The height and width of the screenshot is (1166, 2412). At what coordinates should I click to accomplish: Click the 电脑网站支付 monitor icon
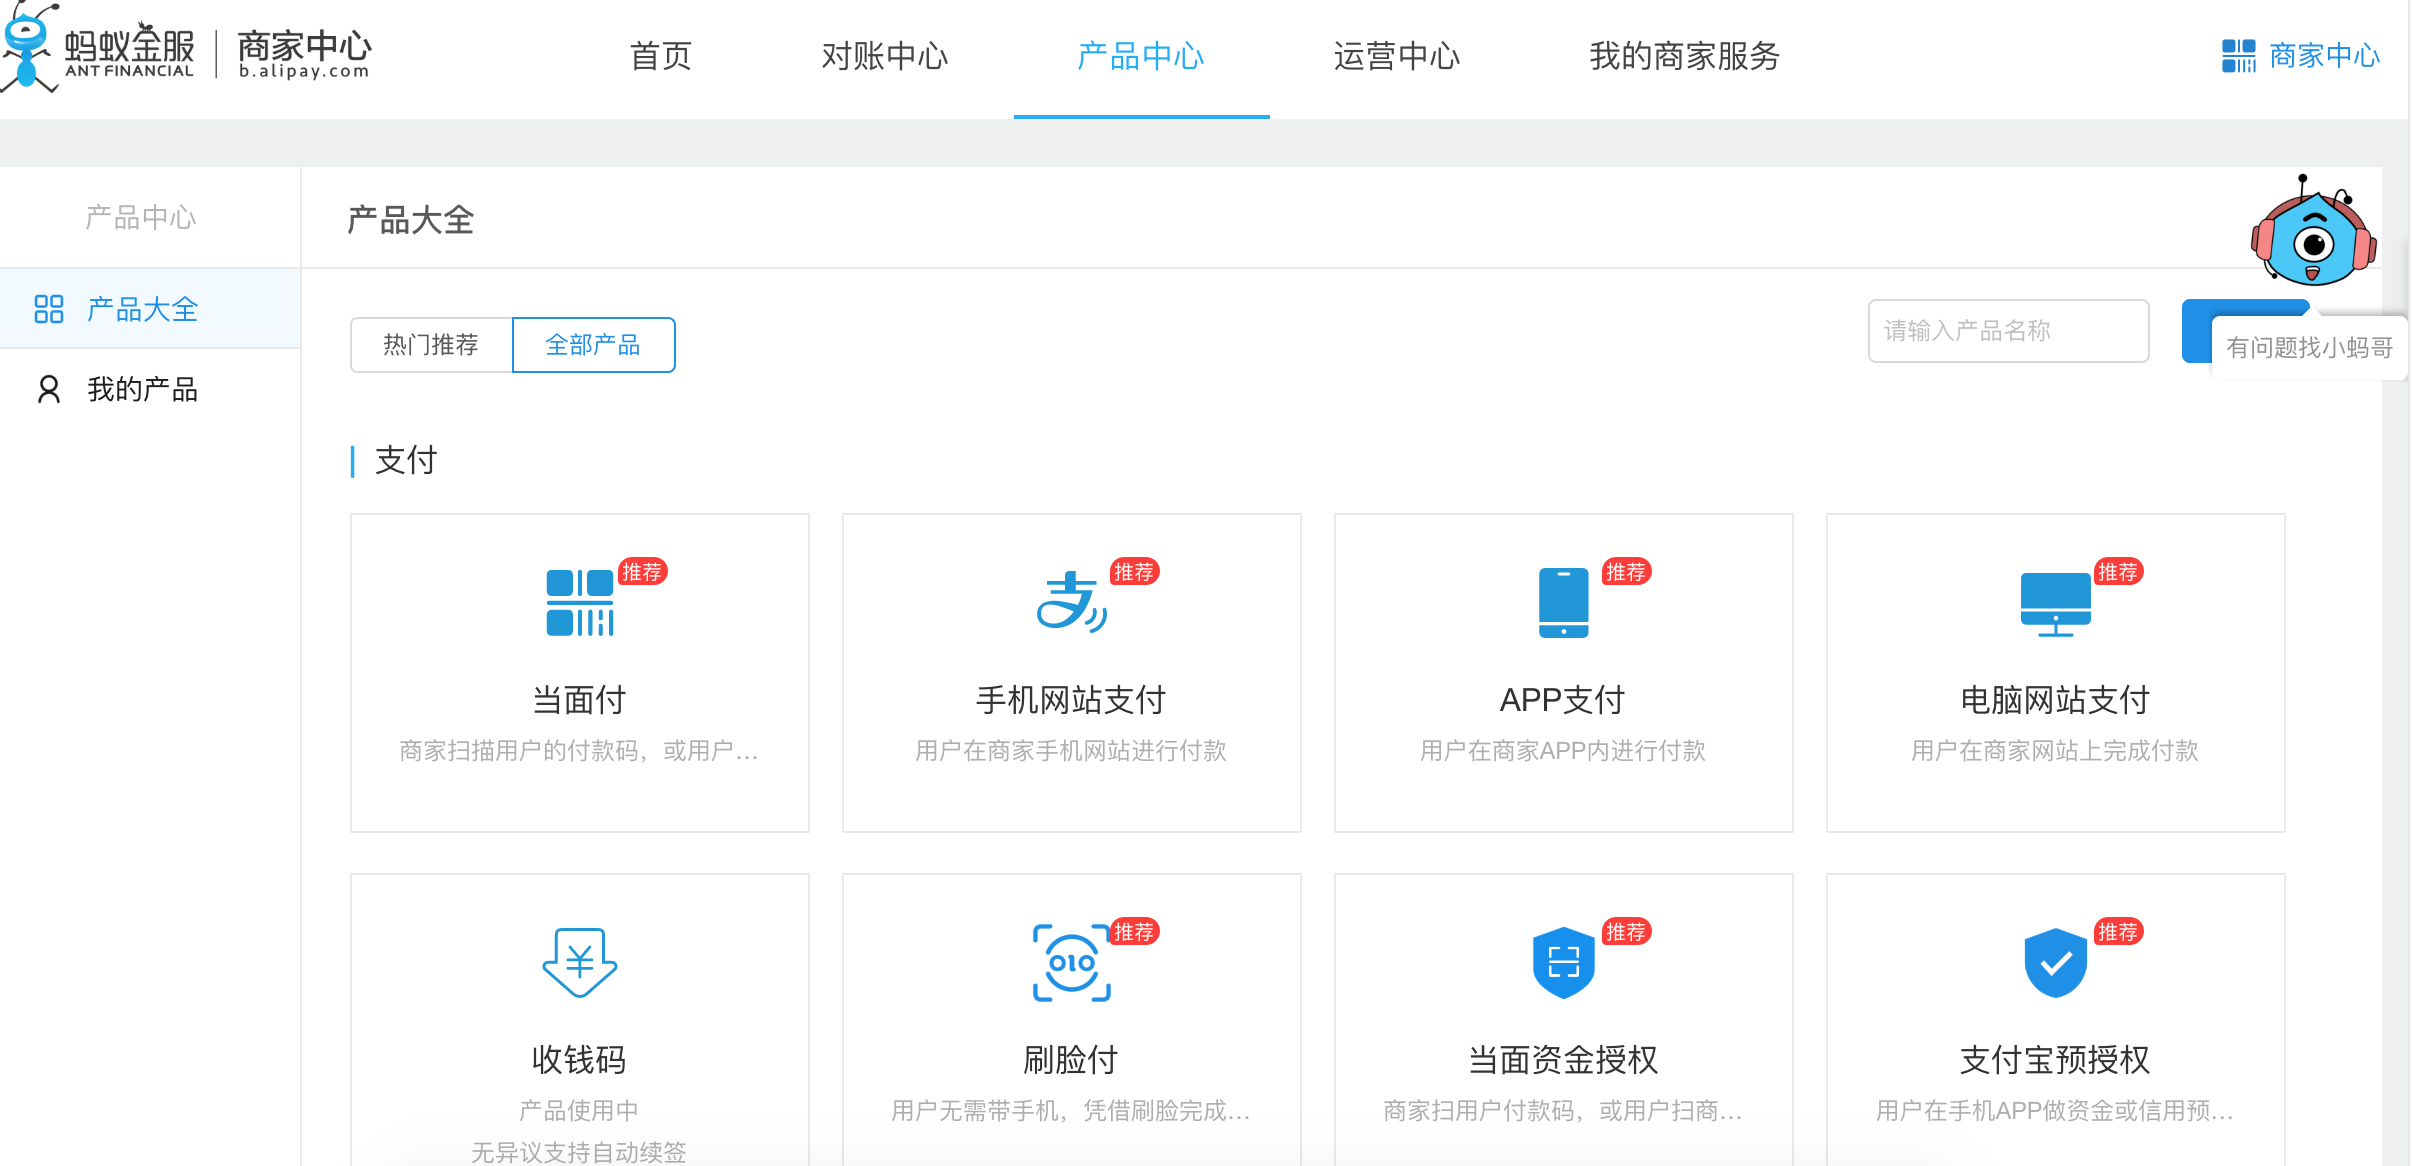2055,605
